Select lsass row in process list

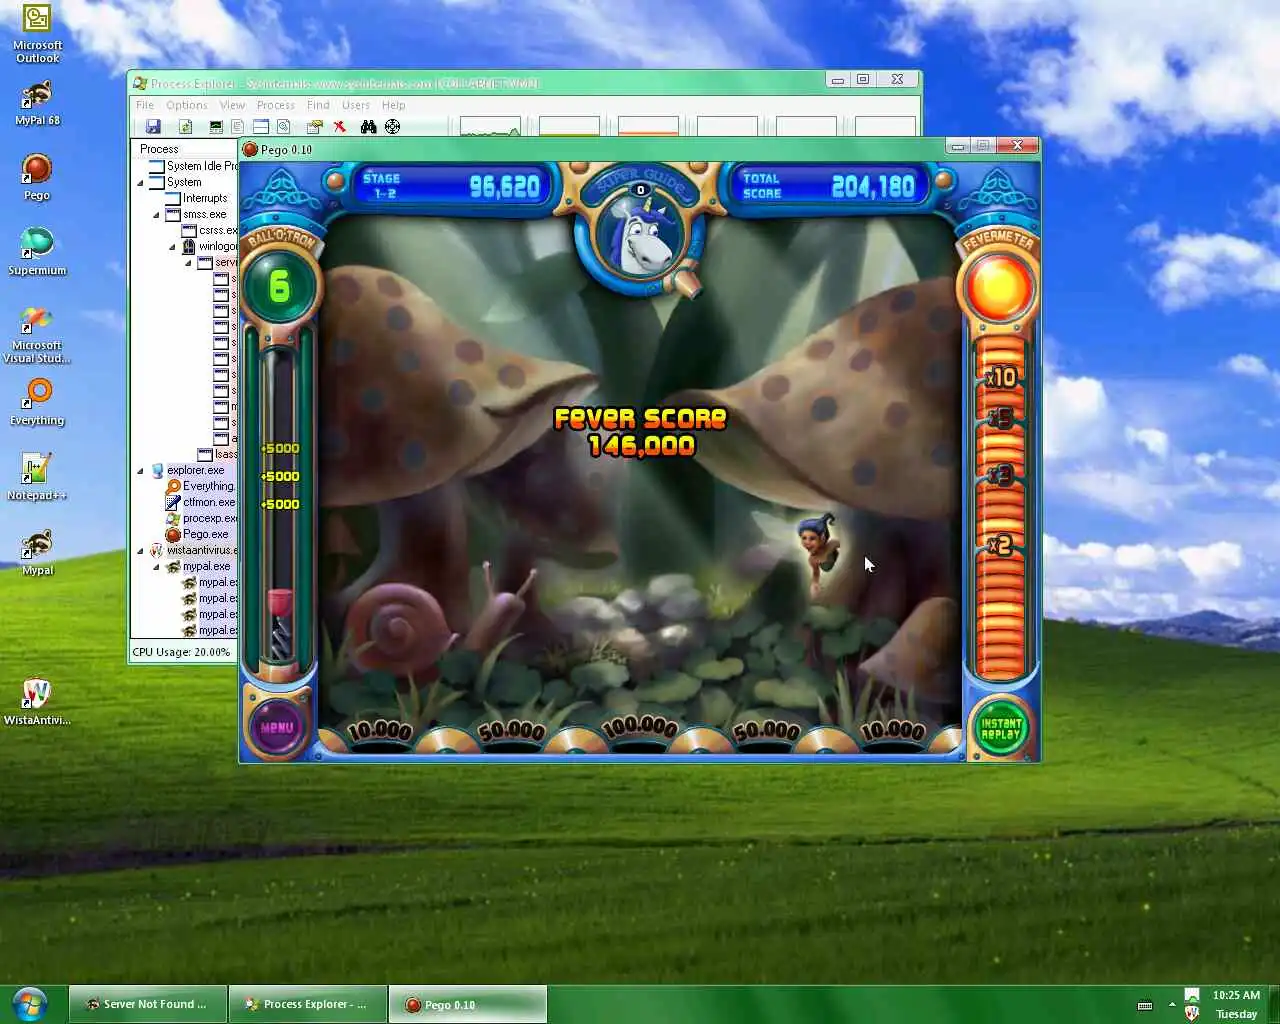(x=217, y=455)
